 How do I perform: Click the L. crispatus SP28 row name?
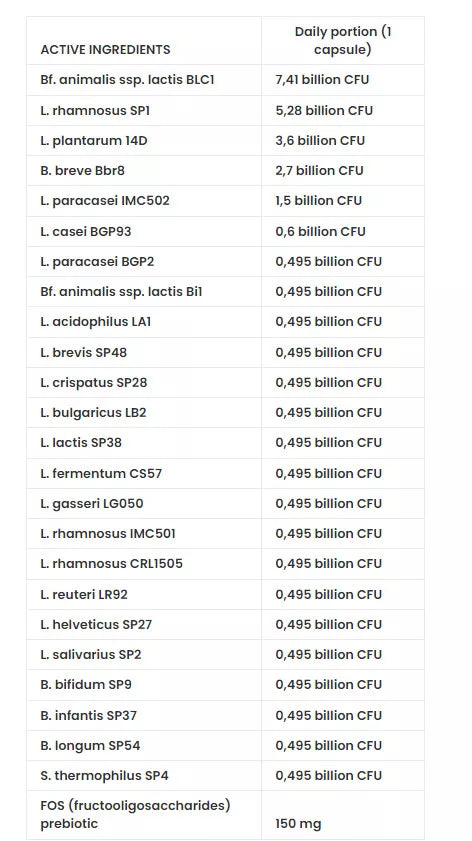coord(93,382)
